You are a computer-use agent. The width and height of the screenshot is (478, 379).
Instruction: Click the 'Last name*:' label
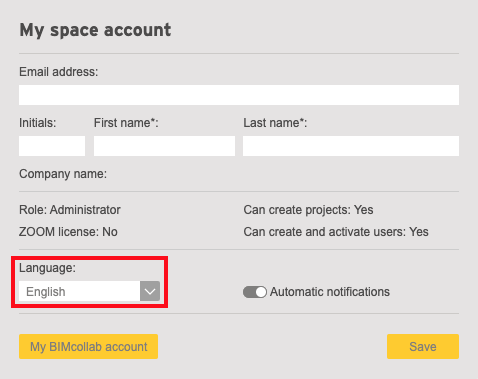tap(275, 123)
